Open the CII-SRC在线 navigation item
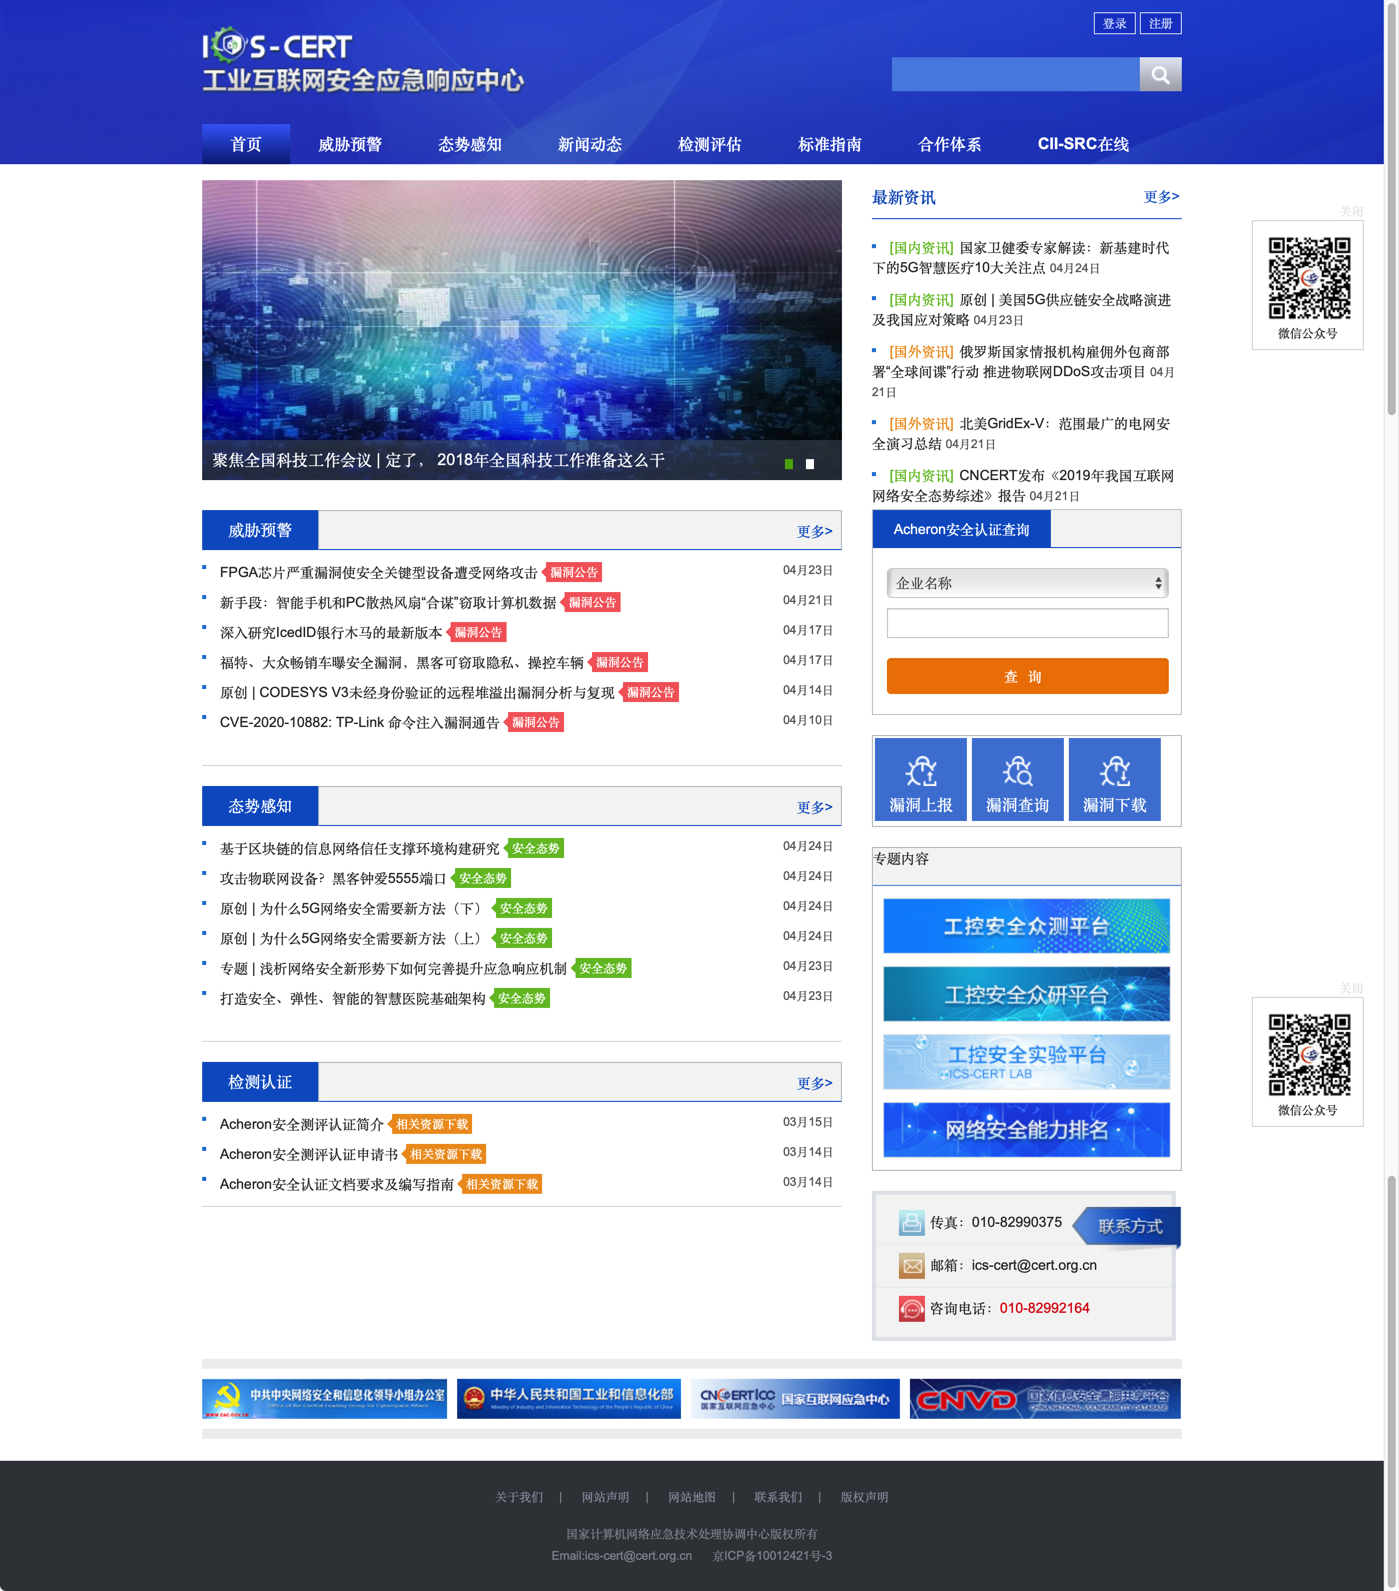This screenshot has width=1399, height=1591. [x=1083, y=144]
